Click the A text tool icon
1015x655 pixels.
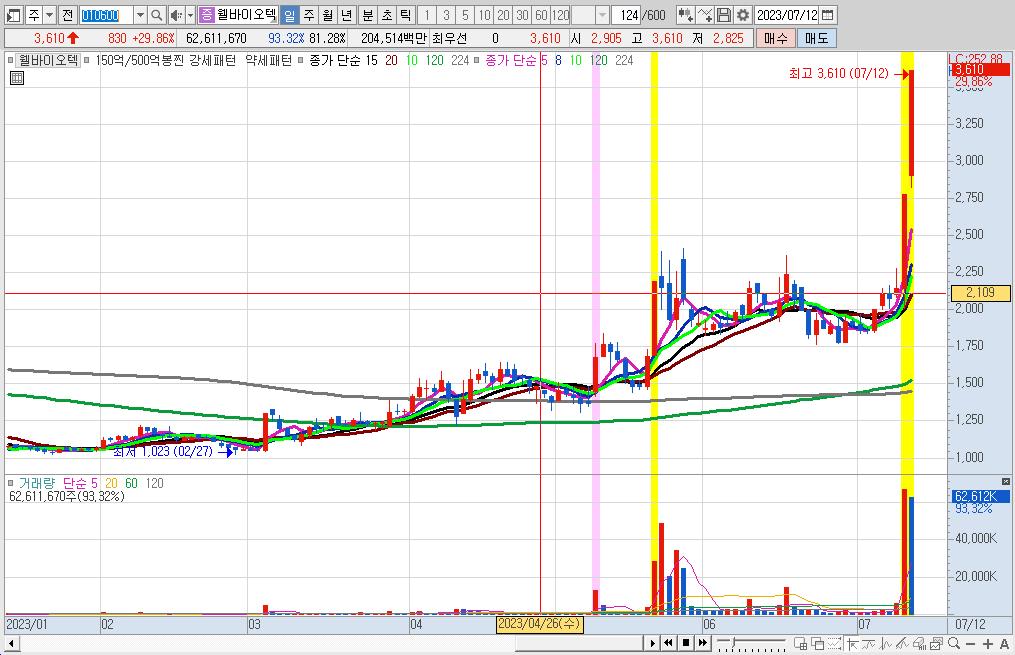coord(1004,643)
